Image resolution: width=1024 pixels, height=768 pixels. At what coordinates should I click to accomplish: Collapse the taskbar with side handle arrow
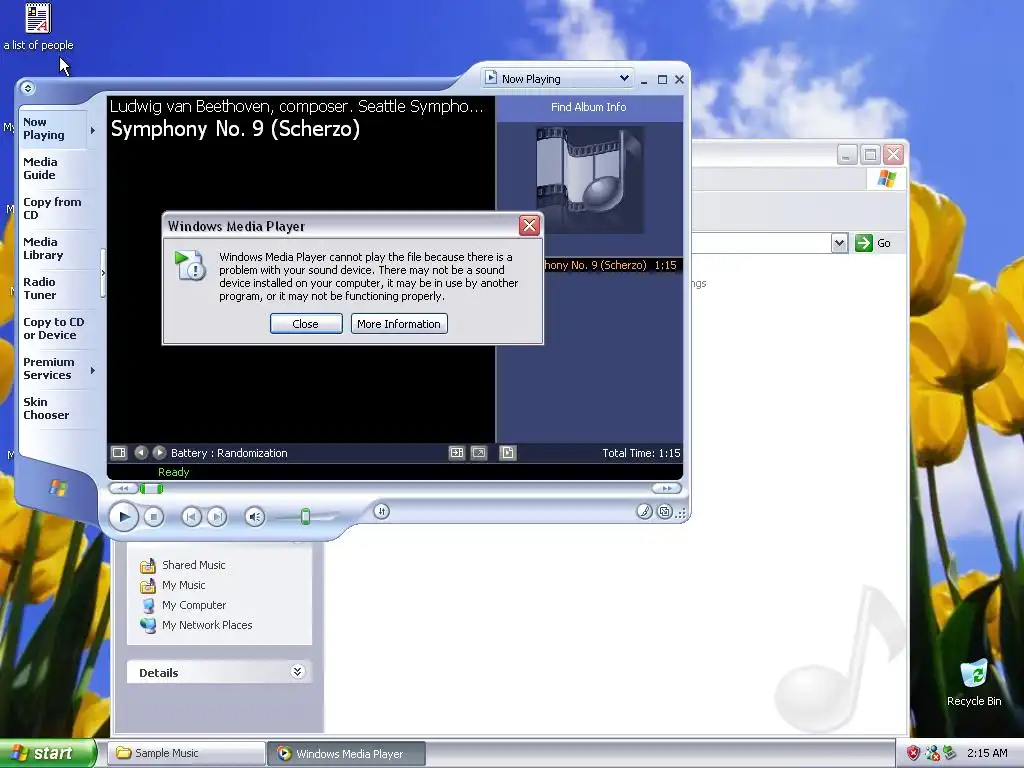click(103, 273)
